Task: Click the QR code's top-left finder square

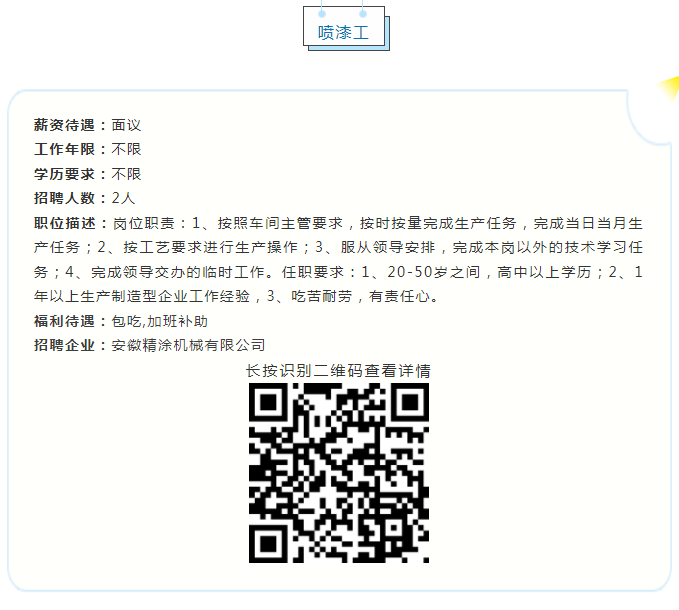Action: click(x=268, y=402)
